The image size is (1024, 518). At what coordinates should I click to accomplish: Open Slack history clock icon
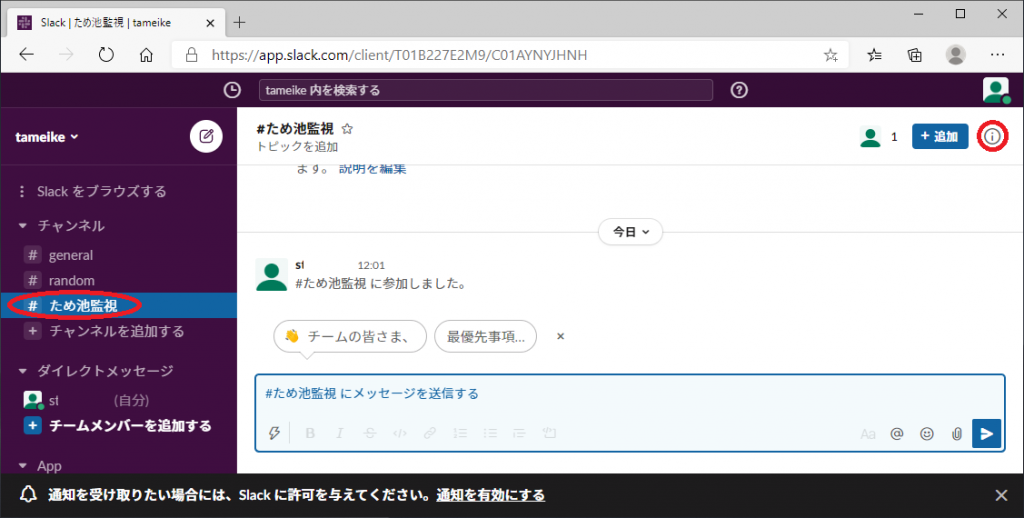pos(232,90)
